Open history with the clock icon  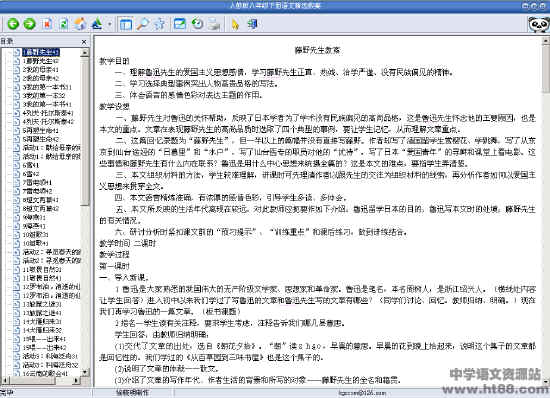click(x=198, y=24)
